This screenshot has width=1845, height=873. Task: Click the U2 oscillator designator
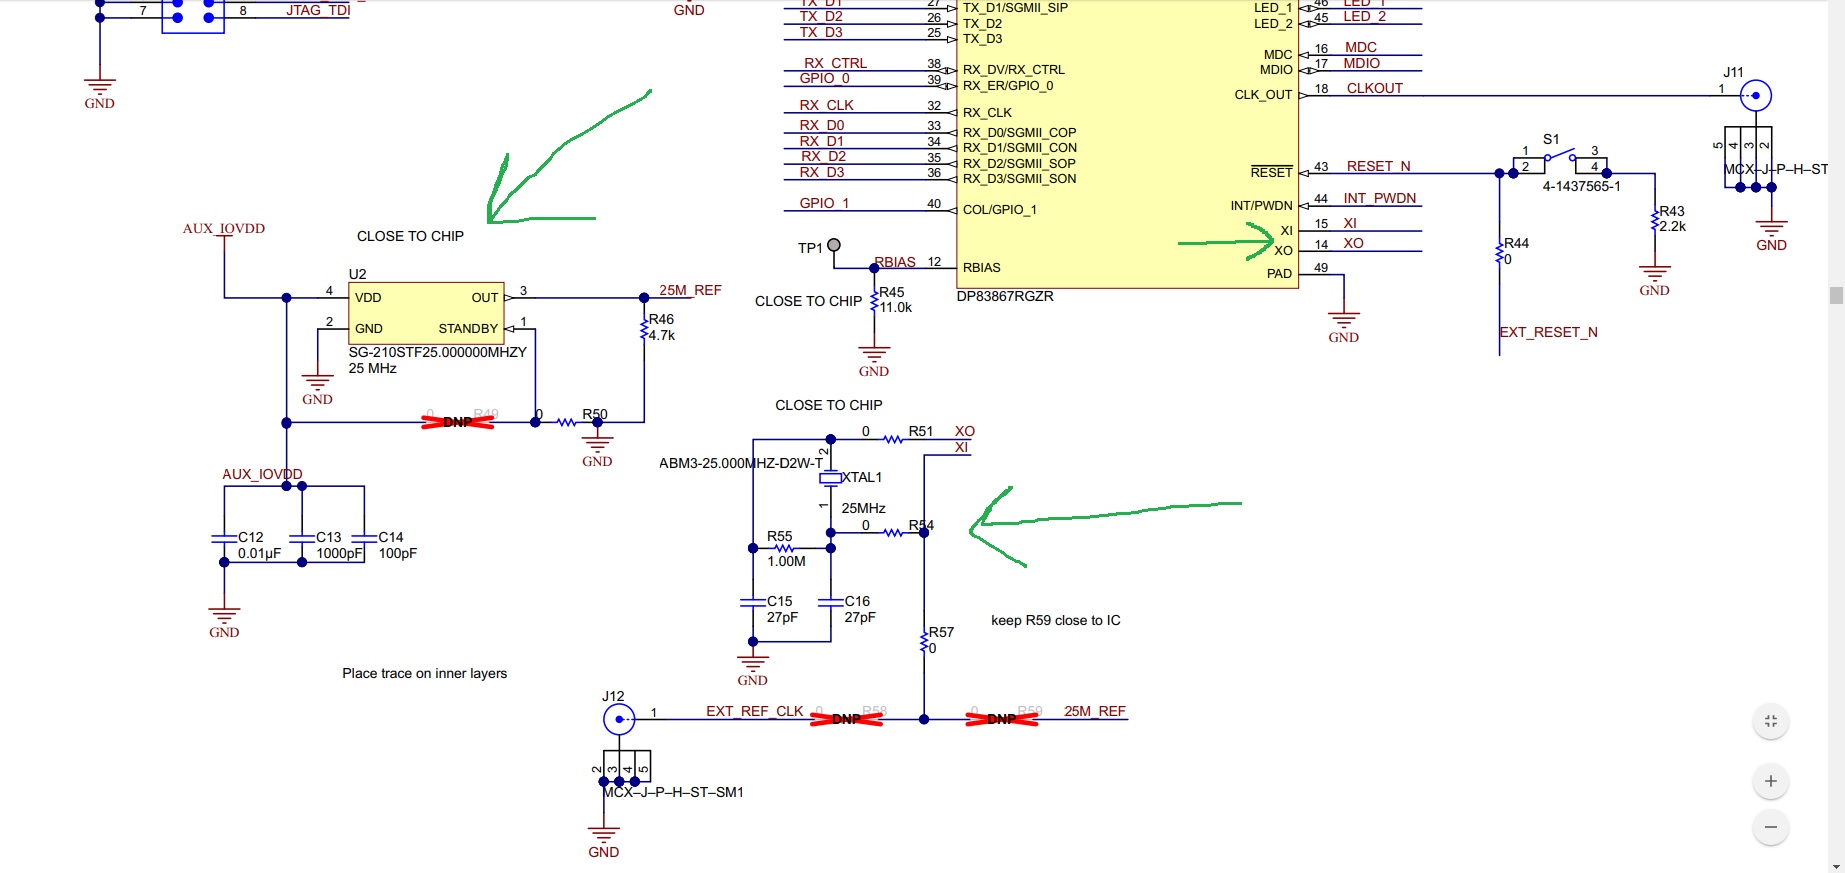[357, 274]
